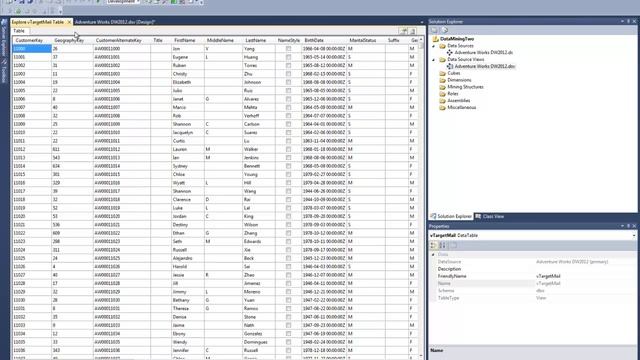Toggle NameStyle checkbox for customer 11000
The width and height of the screenshot is (640, 360).
pos(289,49)
